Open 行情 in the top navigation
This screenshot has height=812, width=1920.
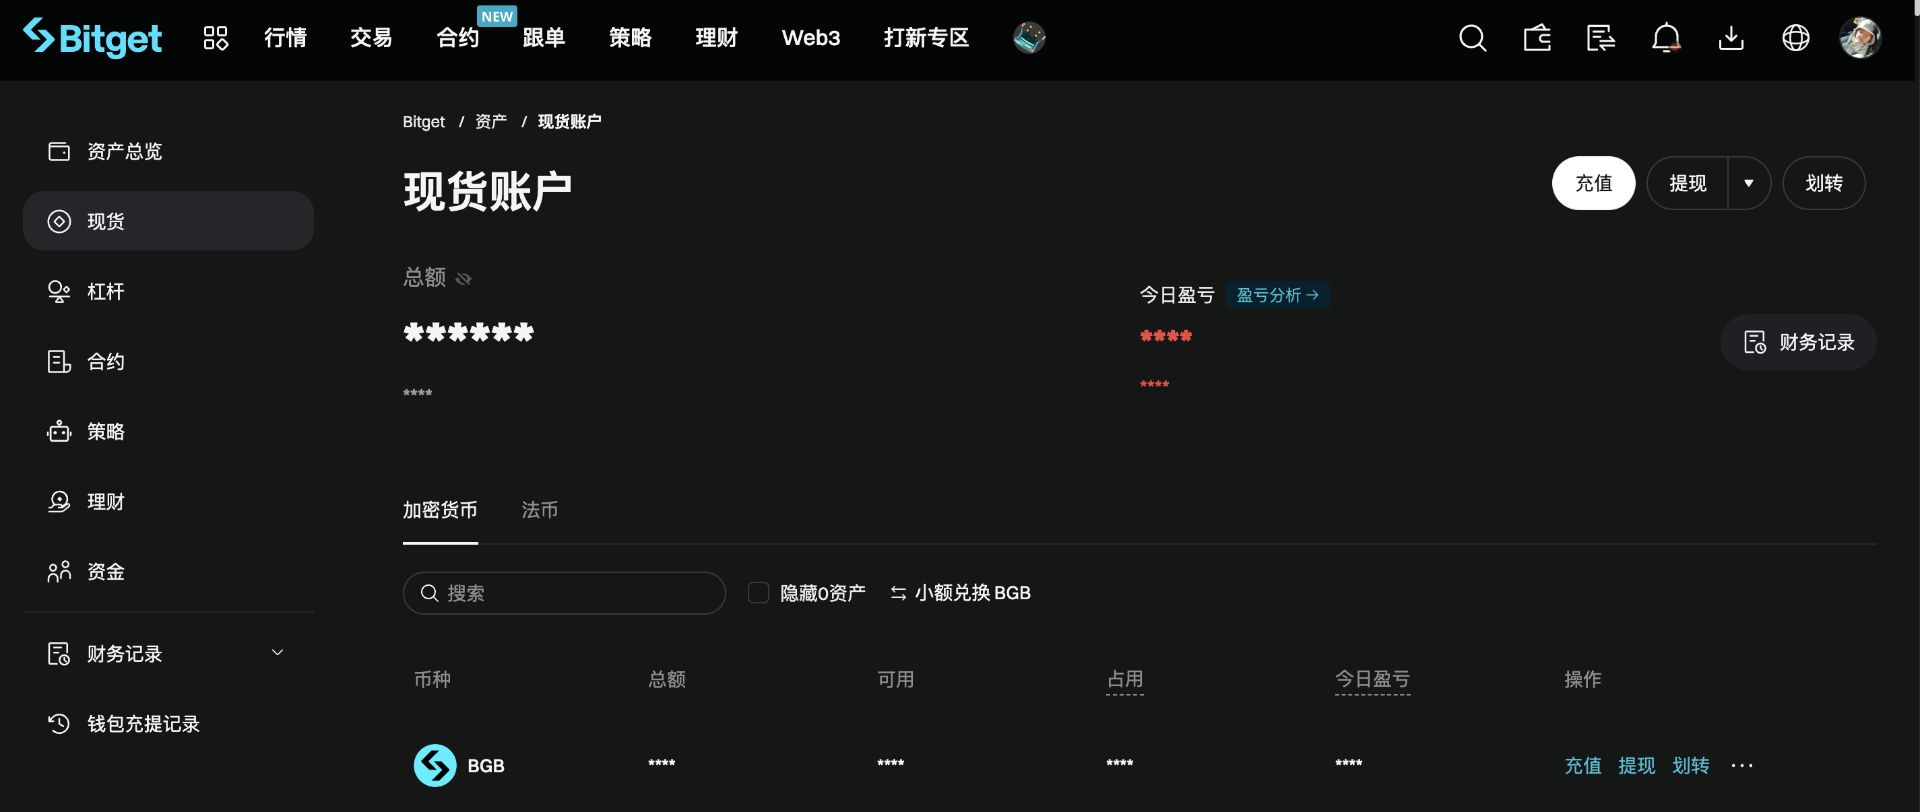pyautogui.click(x=285, y=38)
